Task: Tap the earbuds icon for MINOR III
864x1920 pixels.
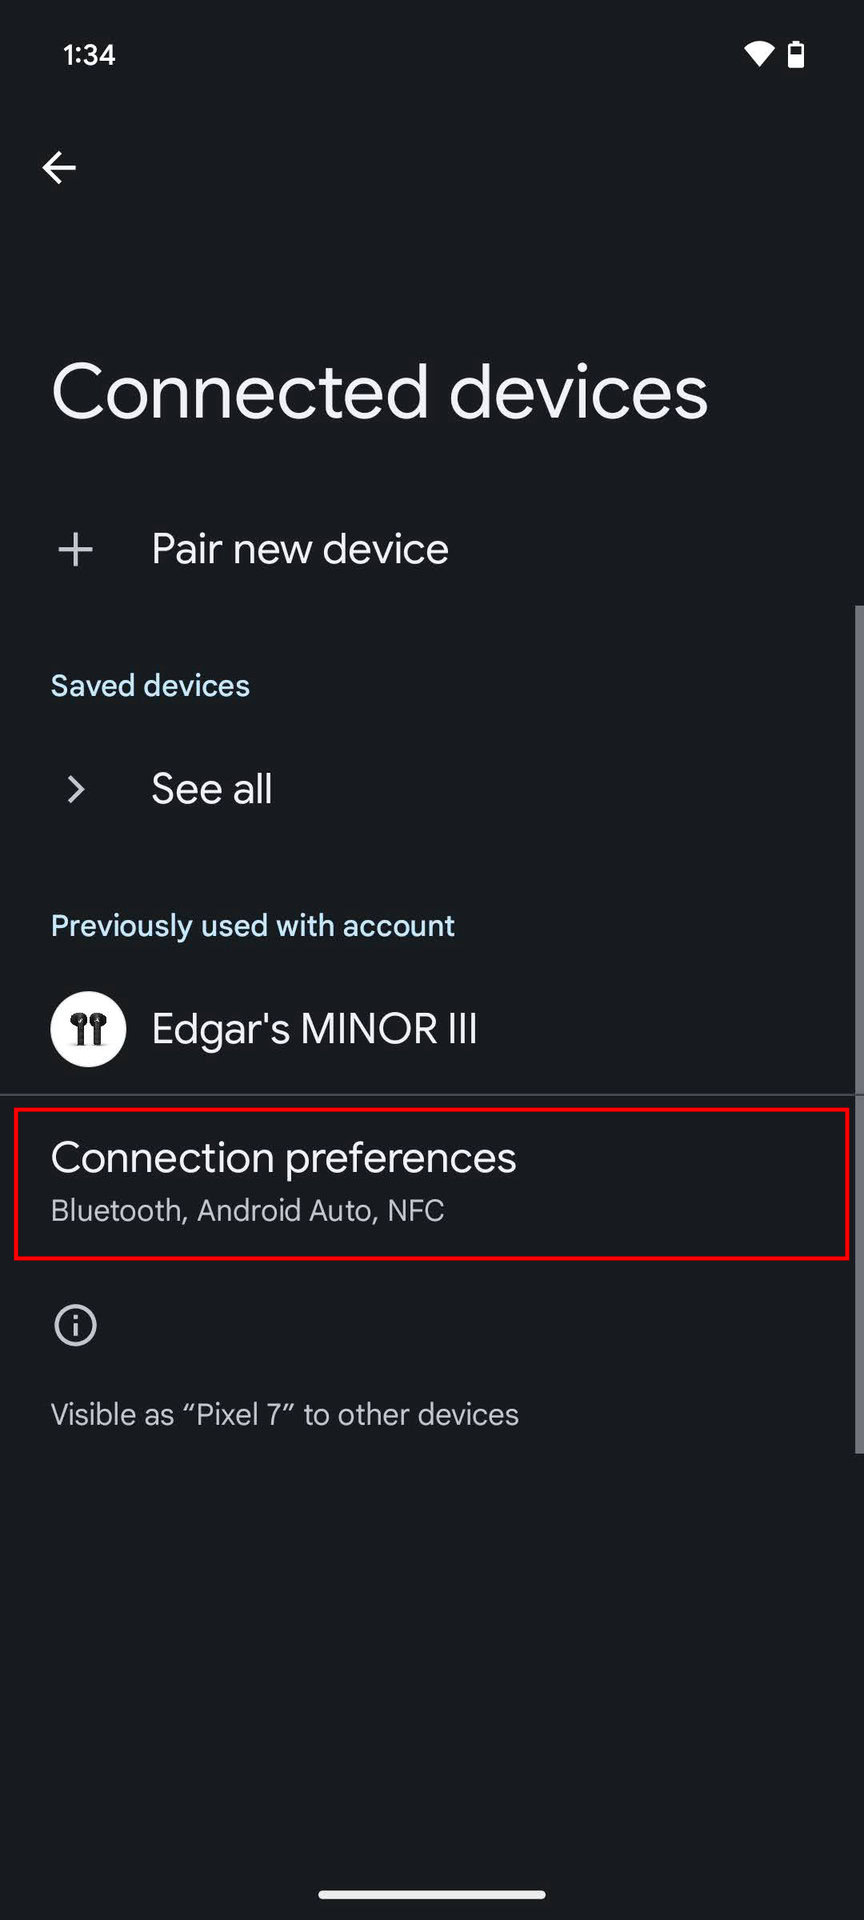Action: (x=88, y=1028)
